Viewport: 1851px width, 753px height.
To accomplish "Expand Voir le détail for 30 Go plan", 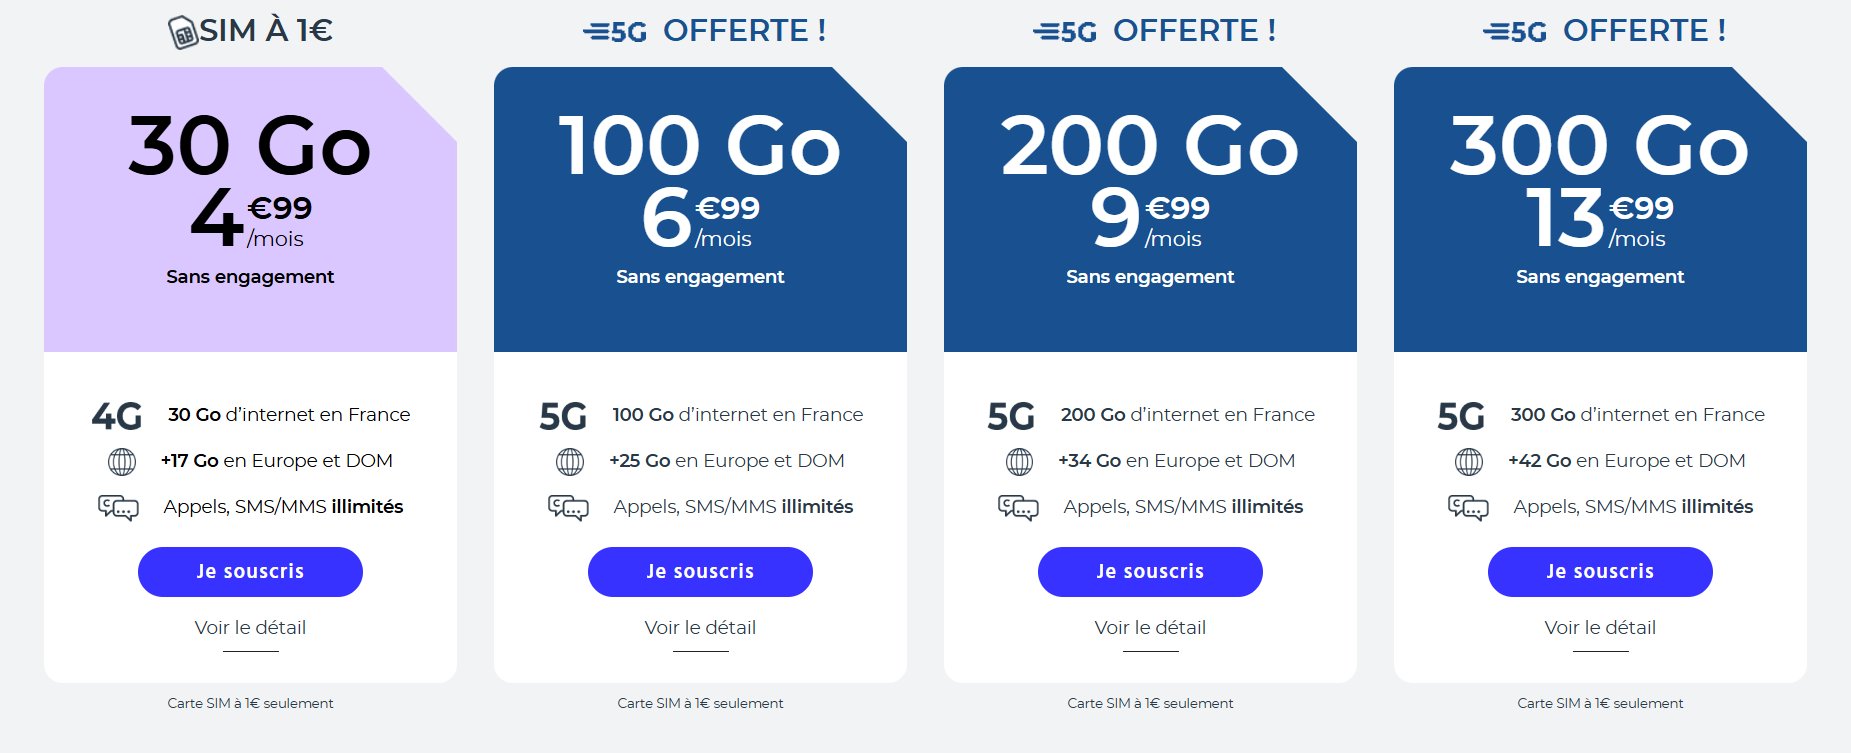I will pyautogui.click(x=250, y=628).
